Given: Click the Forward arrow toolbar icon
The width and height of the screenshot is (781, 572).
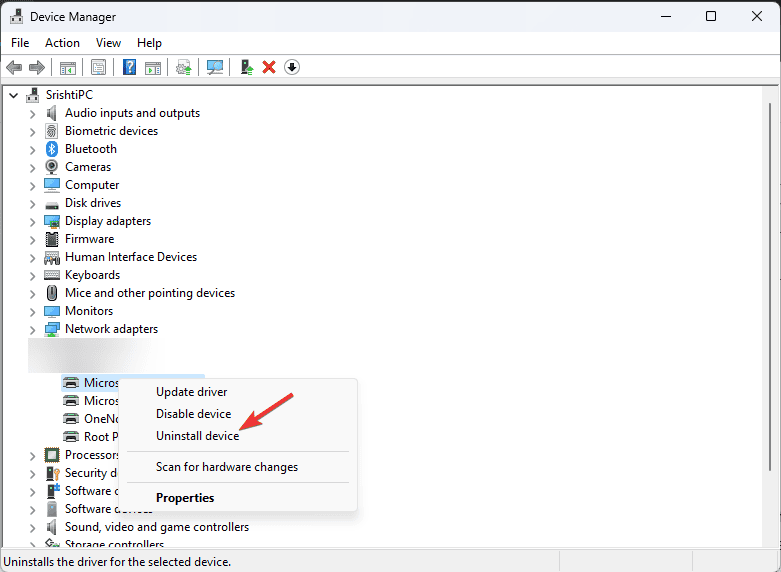Looking at the screenshot, I should 37,67.
